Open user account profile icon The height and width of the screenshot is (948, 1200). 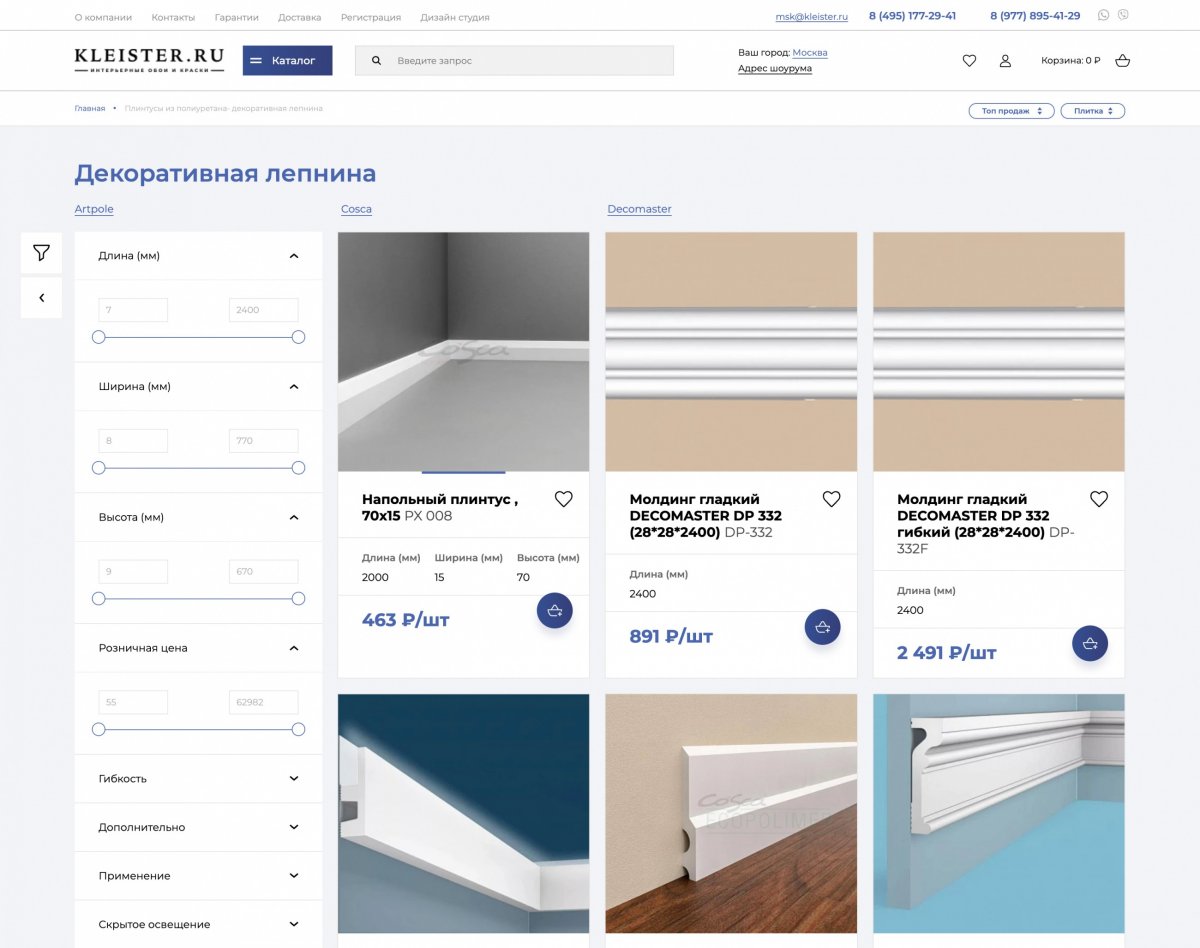pos(1005,60)
